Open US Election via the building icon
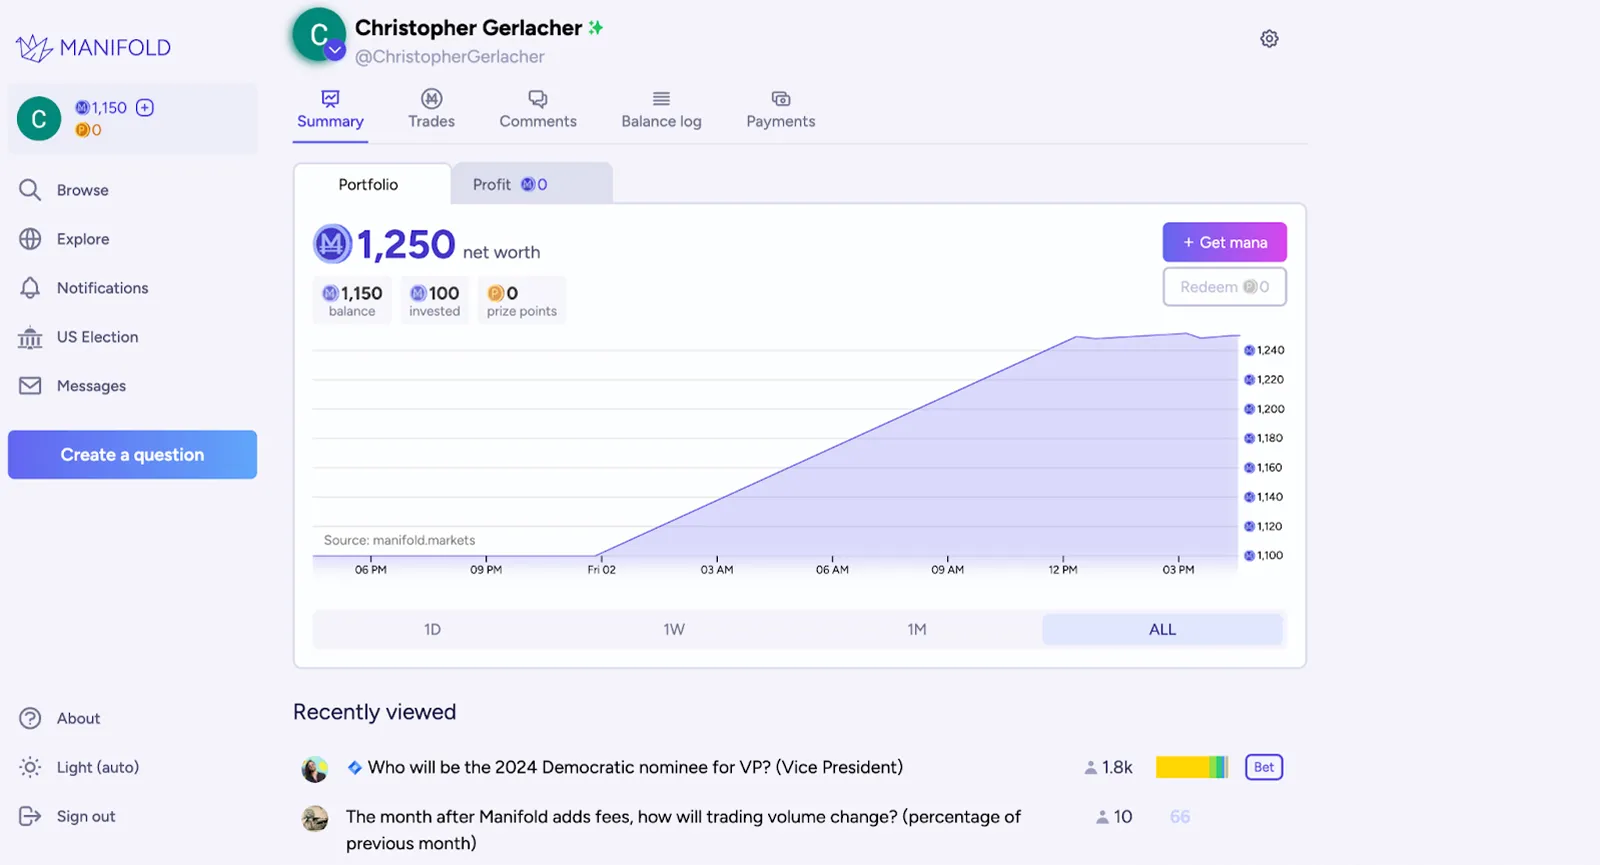The height and width of the screenshot is (865, 1600). 30,337
